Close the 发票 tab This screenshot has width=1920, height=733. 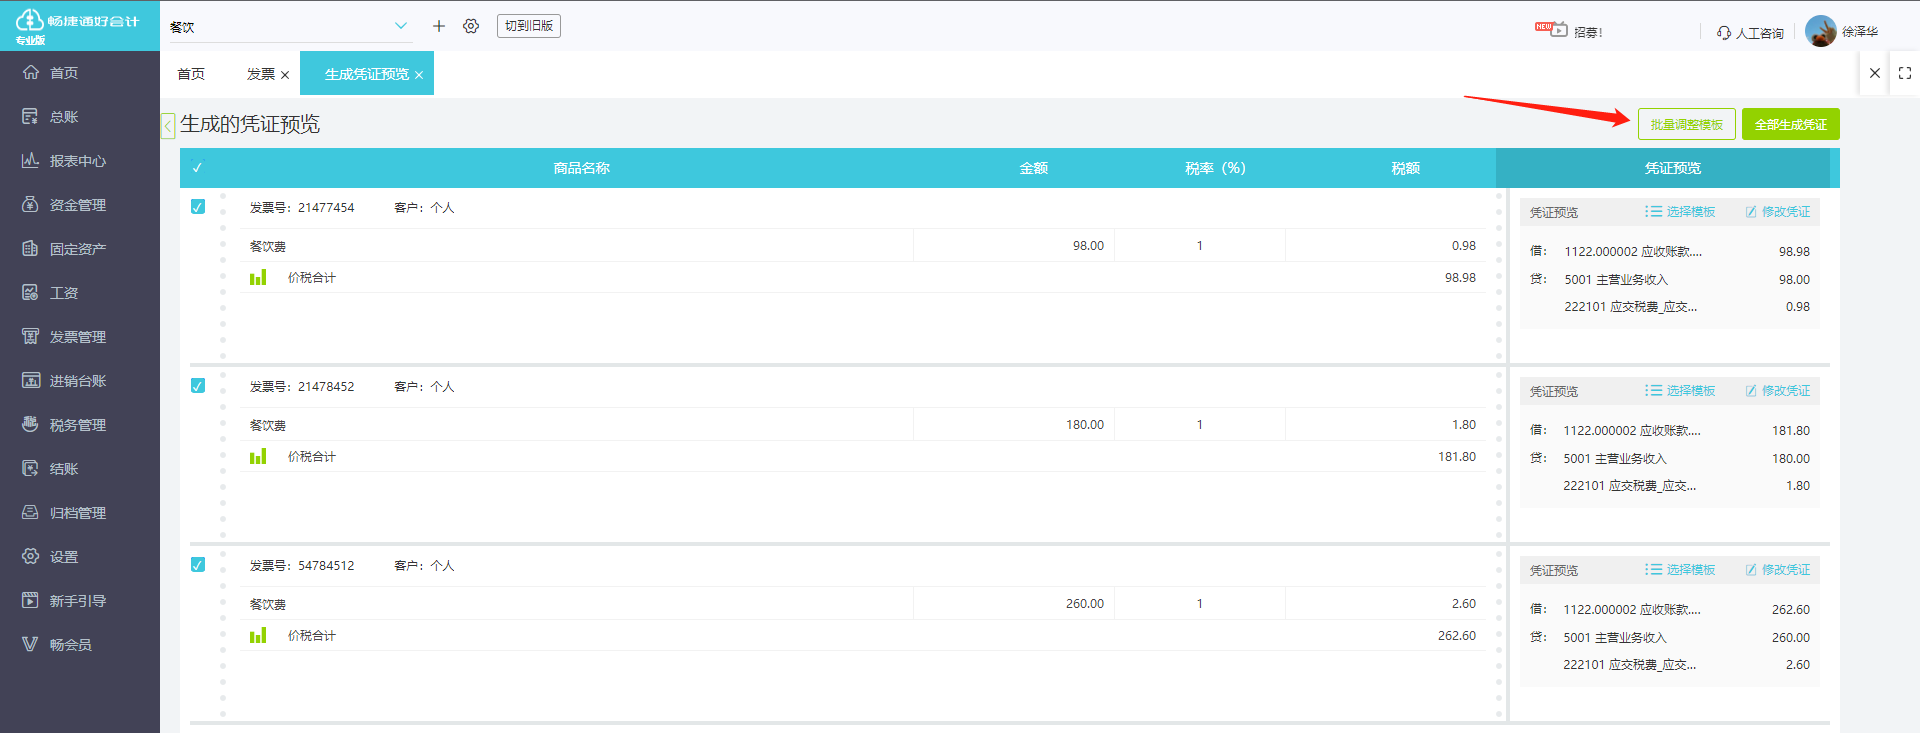tap(285, 75)
